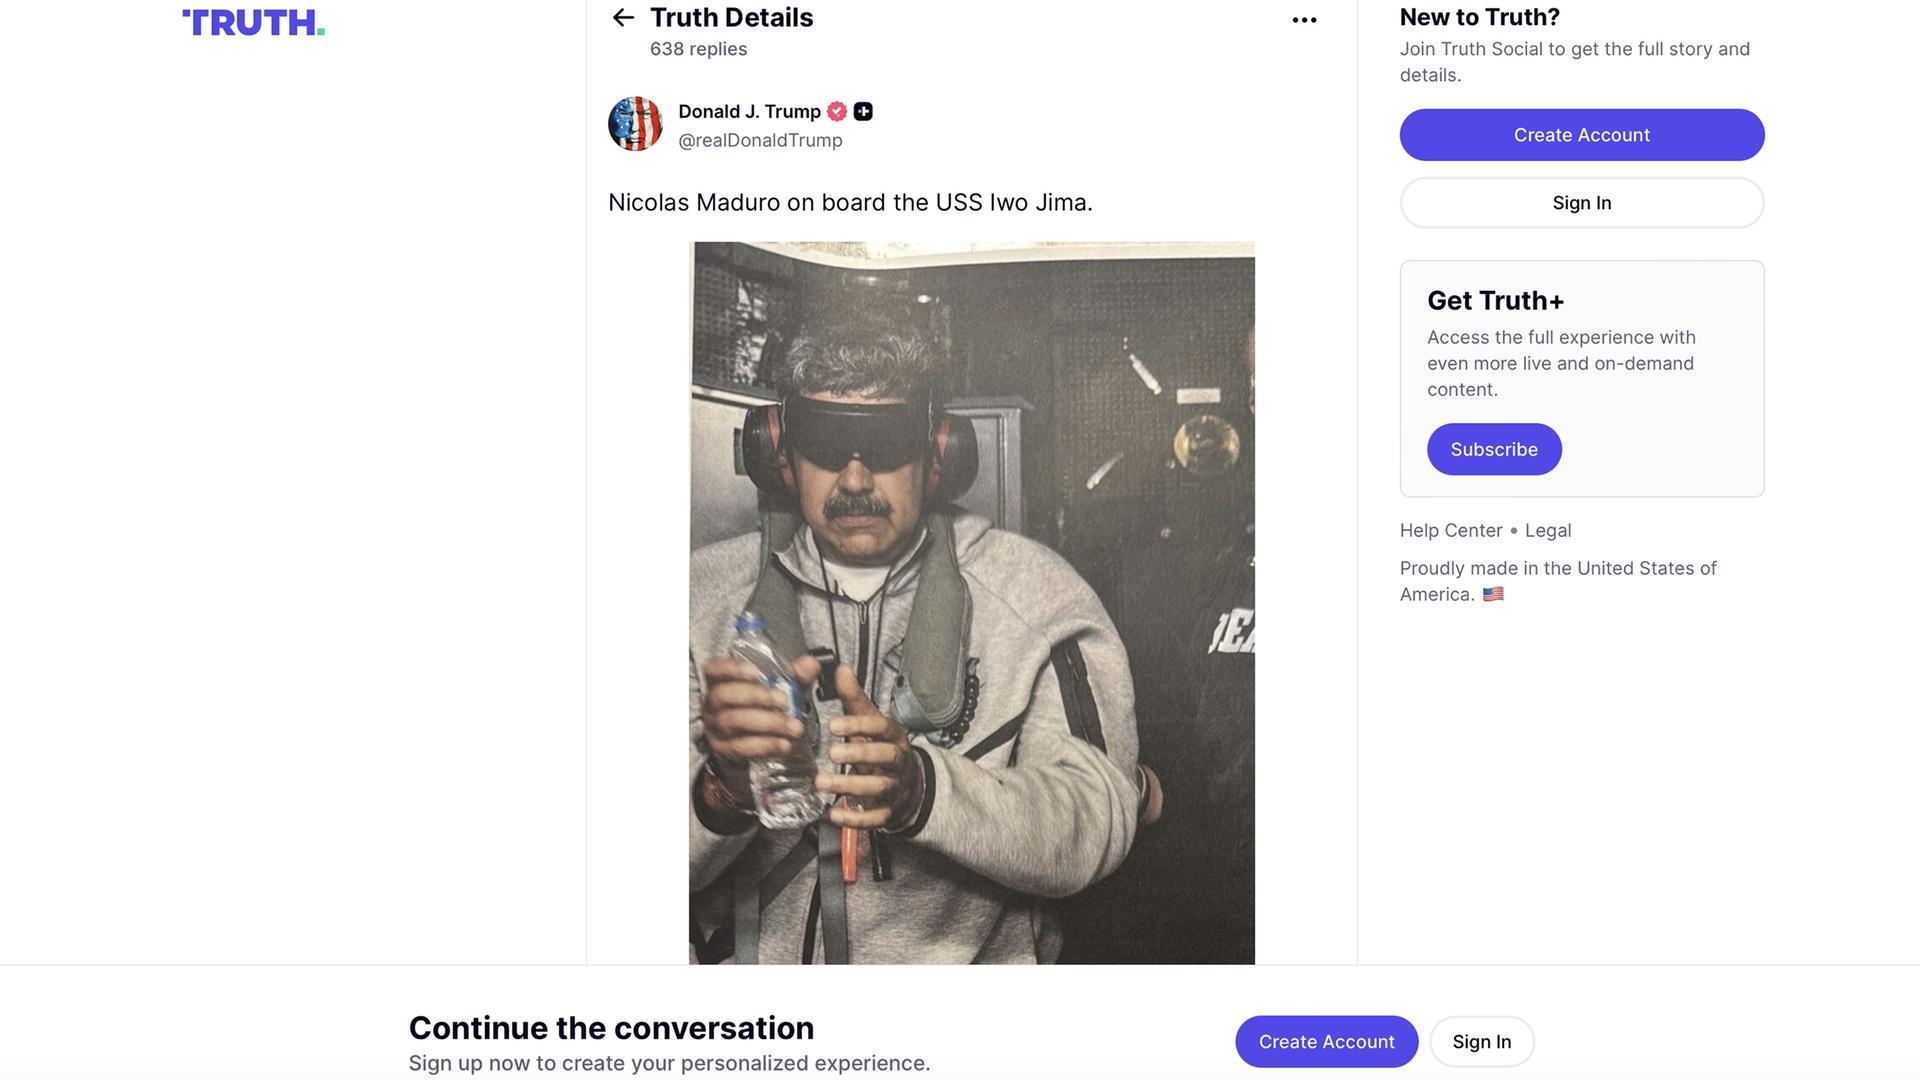Screen dimensions: 1920x1080
Task: Open the Donald J. Trump display name
Action: pyautogui.click(x=749, y=112)
